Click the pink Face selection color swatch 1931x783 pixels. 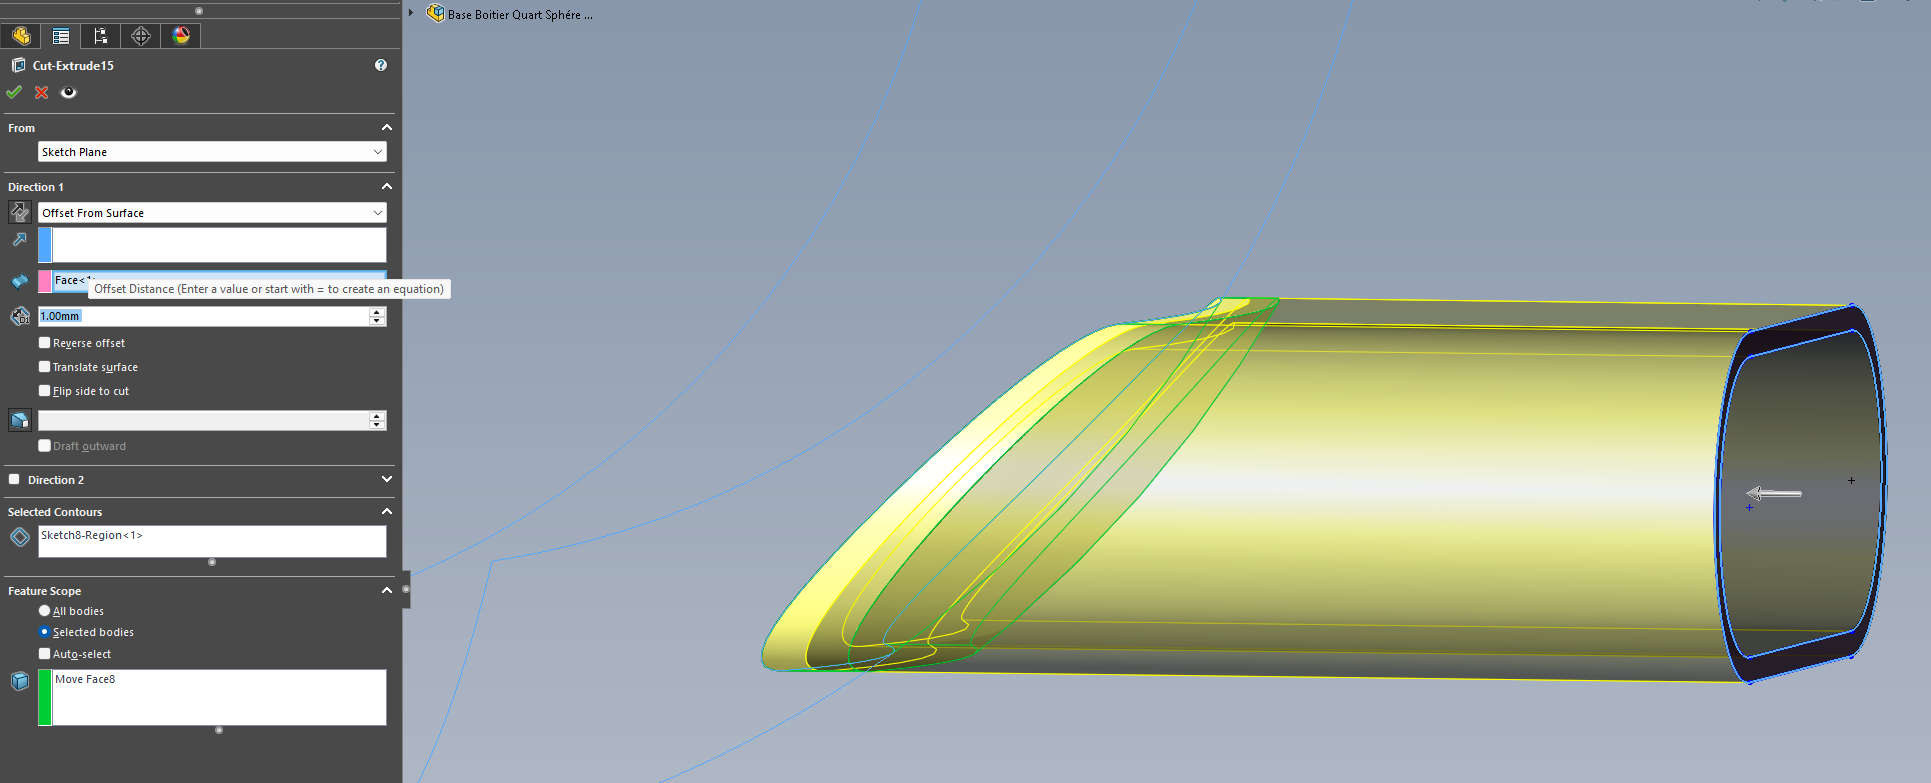click(45, 281)
